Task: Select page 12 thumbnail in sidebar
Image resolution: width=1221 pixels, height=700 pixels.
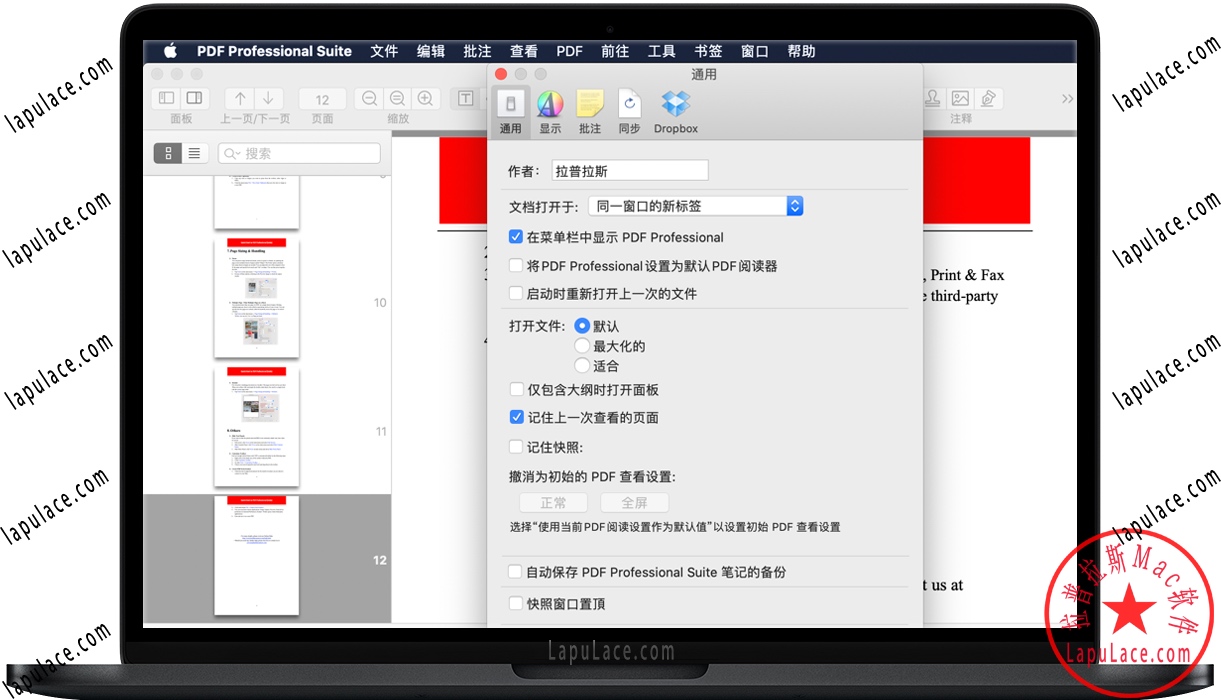Action: pos(256,555)
